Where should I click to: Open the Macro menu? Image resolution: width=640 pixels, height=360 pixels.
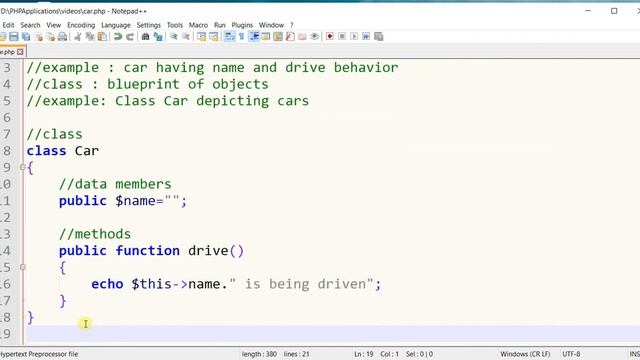click(x=198, y=25)
